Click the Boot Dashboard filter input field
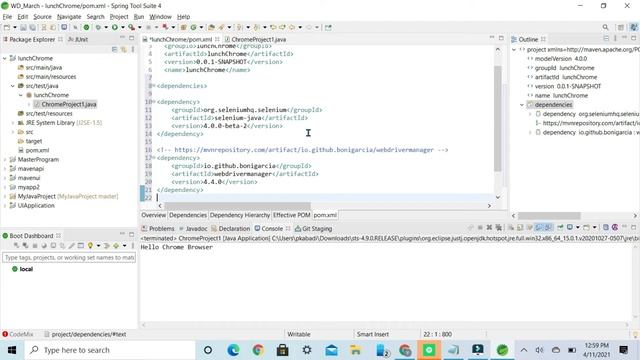 tap(69, 258)
